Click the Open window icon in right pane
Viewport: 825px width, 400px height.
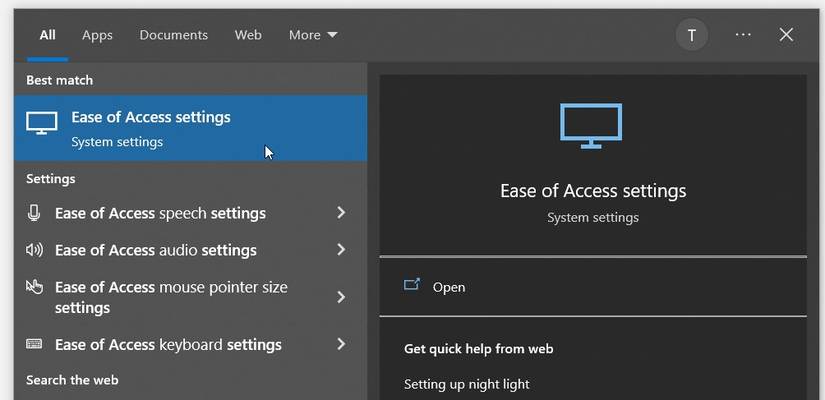click(x=411, y=286)
